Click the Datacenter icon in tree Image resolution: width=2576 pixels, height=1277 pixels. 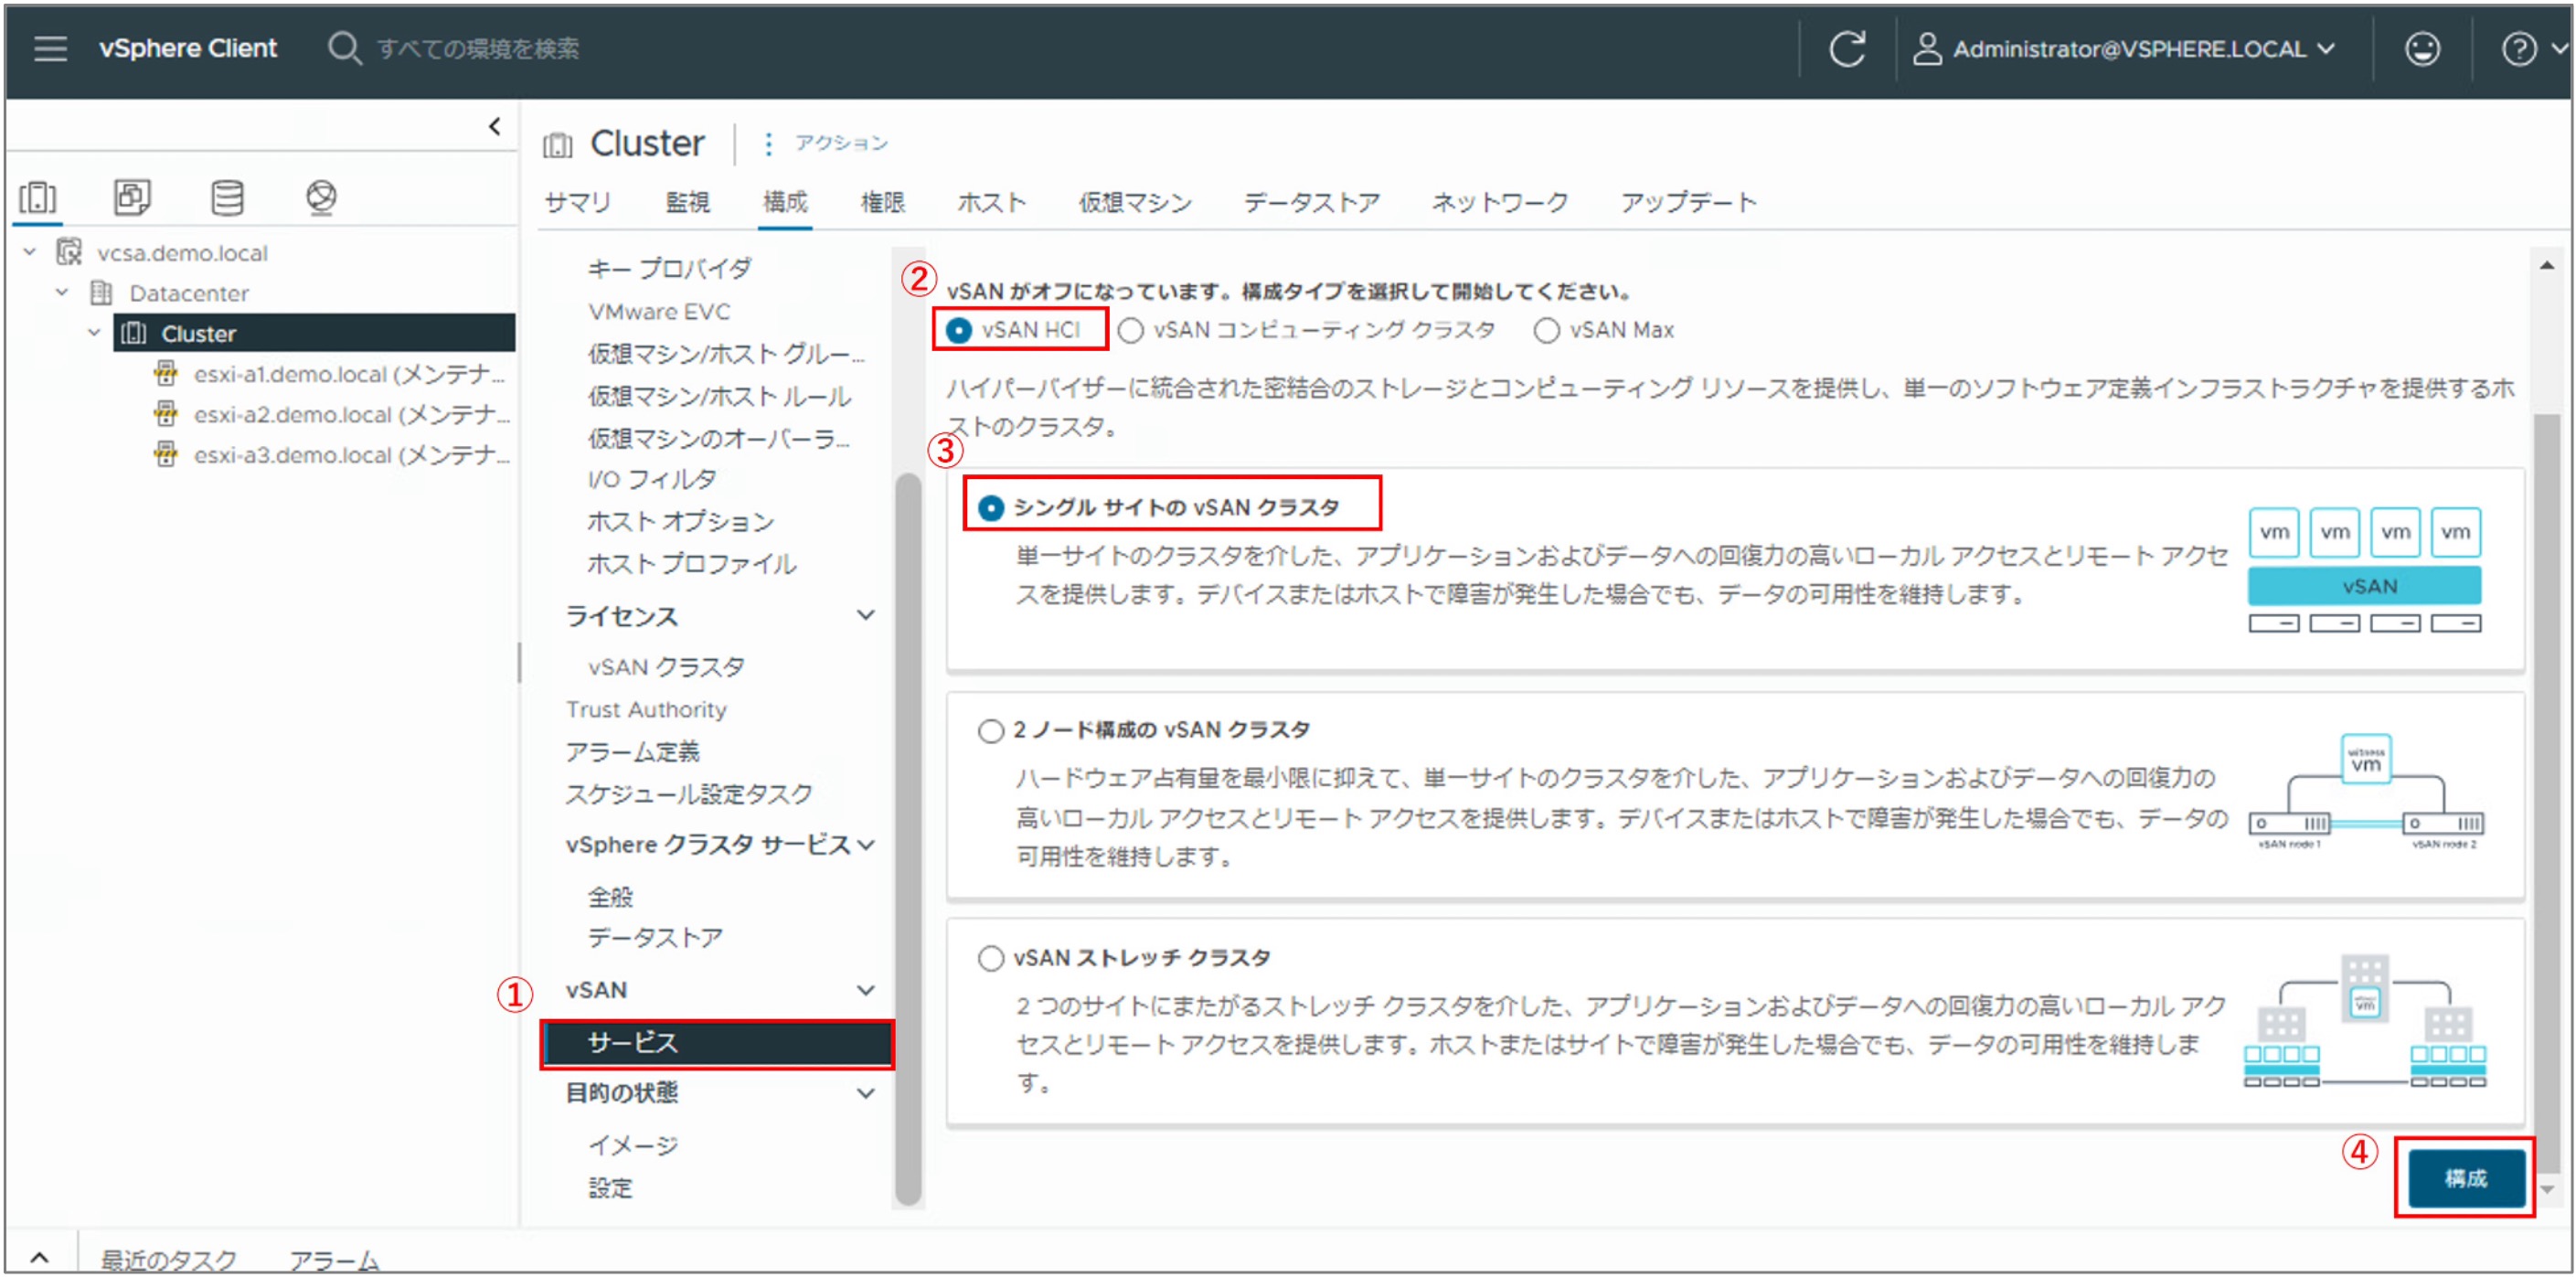click(x=101, y=293)
